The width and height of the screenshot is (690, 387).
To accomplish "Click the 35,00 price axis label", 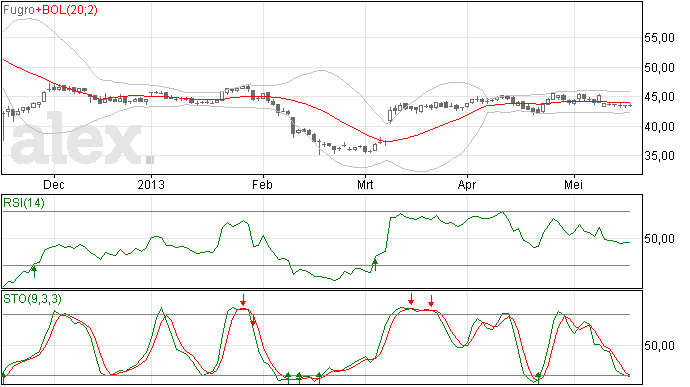I will click(659, 156).
